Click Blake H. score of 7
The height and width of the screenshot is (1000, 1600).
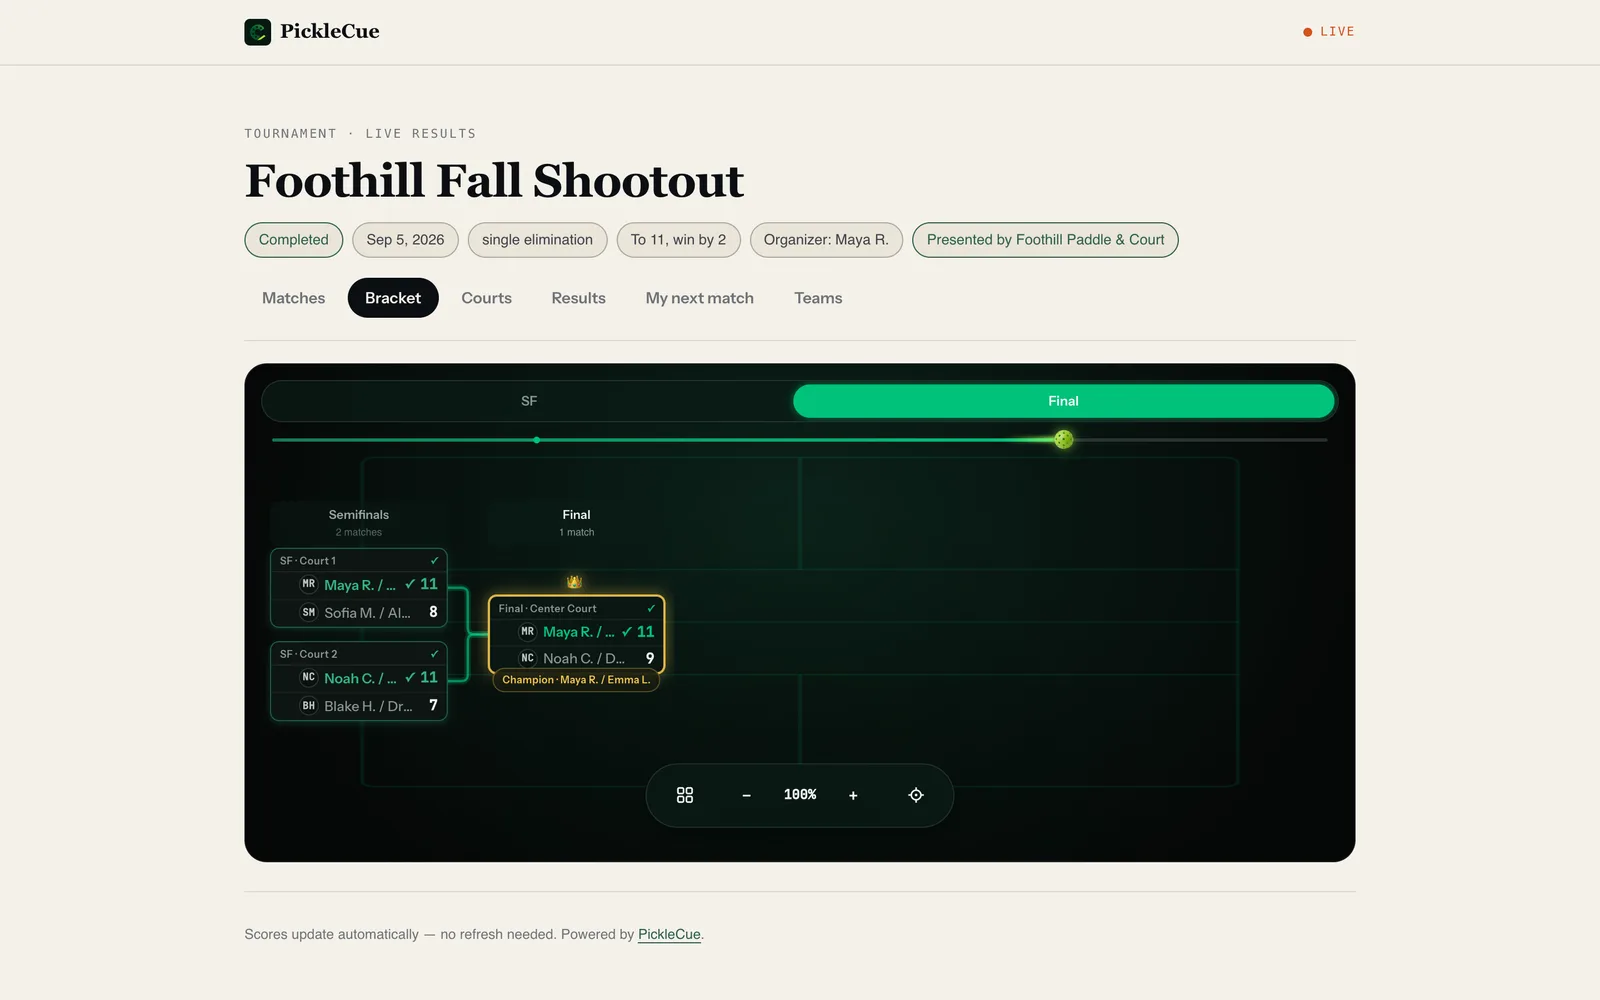(x=433, y=705)
